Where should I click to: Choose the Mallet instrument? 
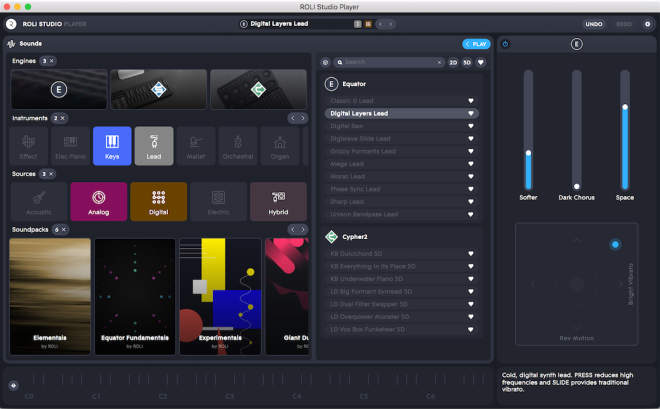click(x=196, y=146)
